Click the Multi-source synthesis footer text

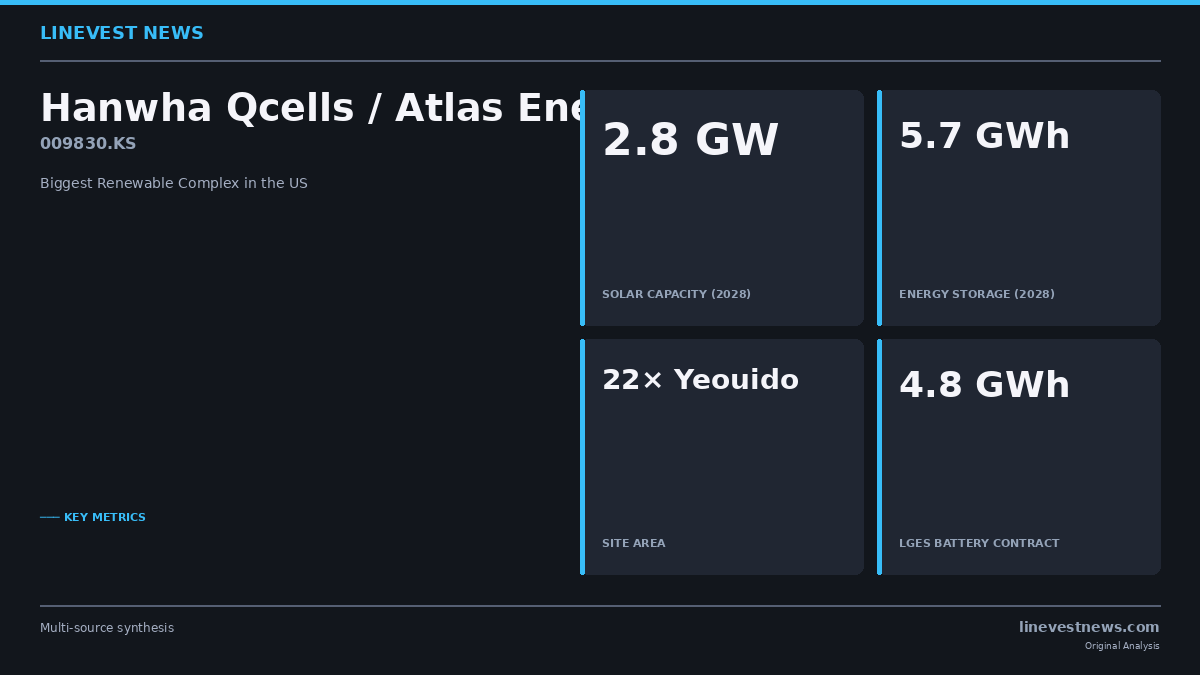click(x=107, y=628)
